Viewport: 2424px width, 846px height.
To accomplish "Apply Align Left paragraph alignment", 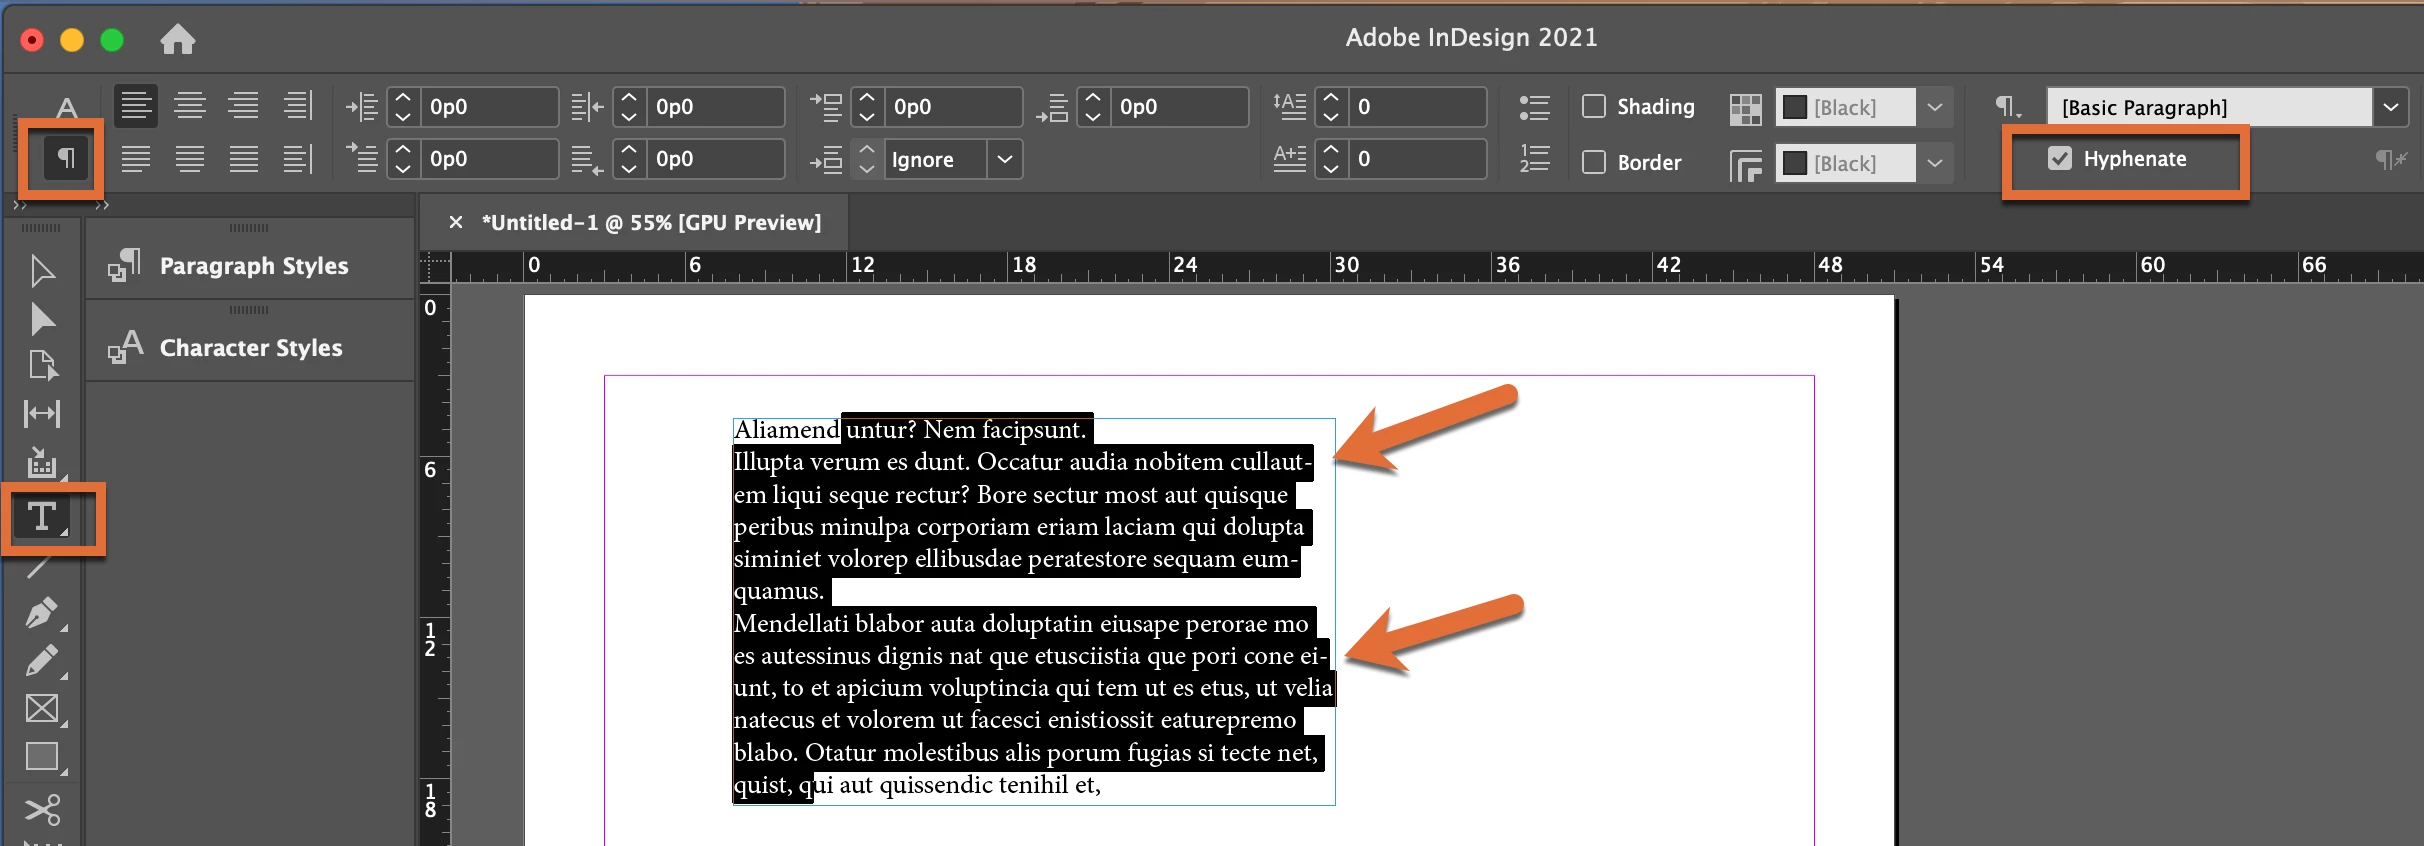I will [x=136, y=106].
